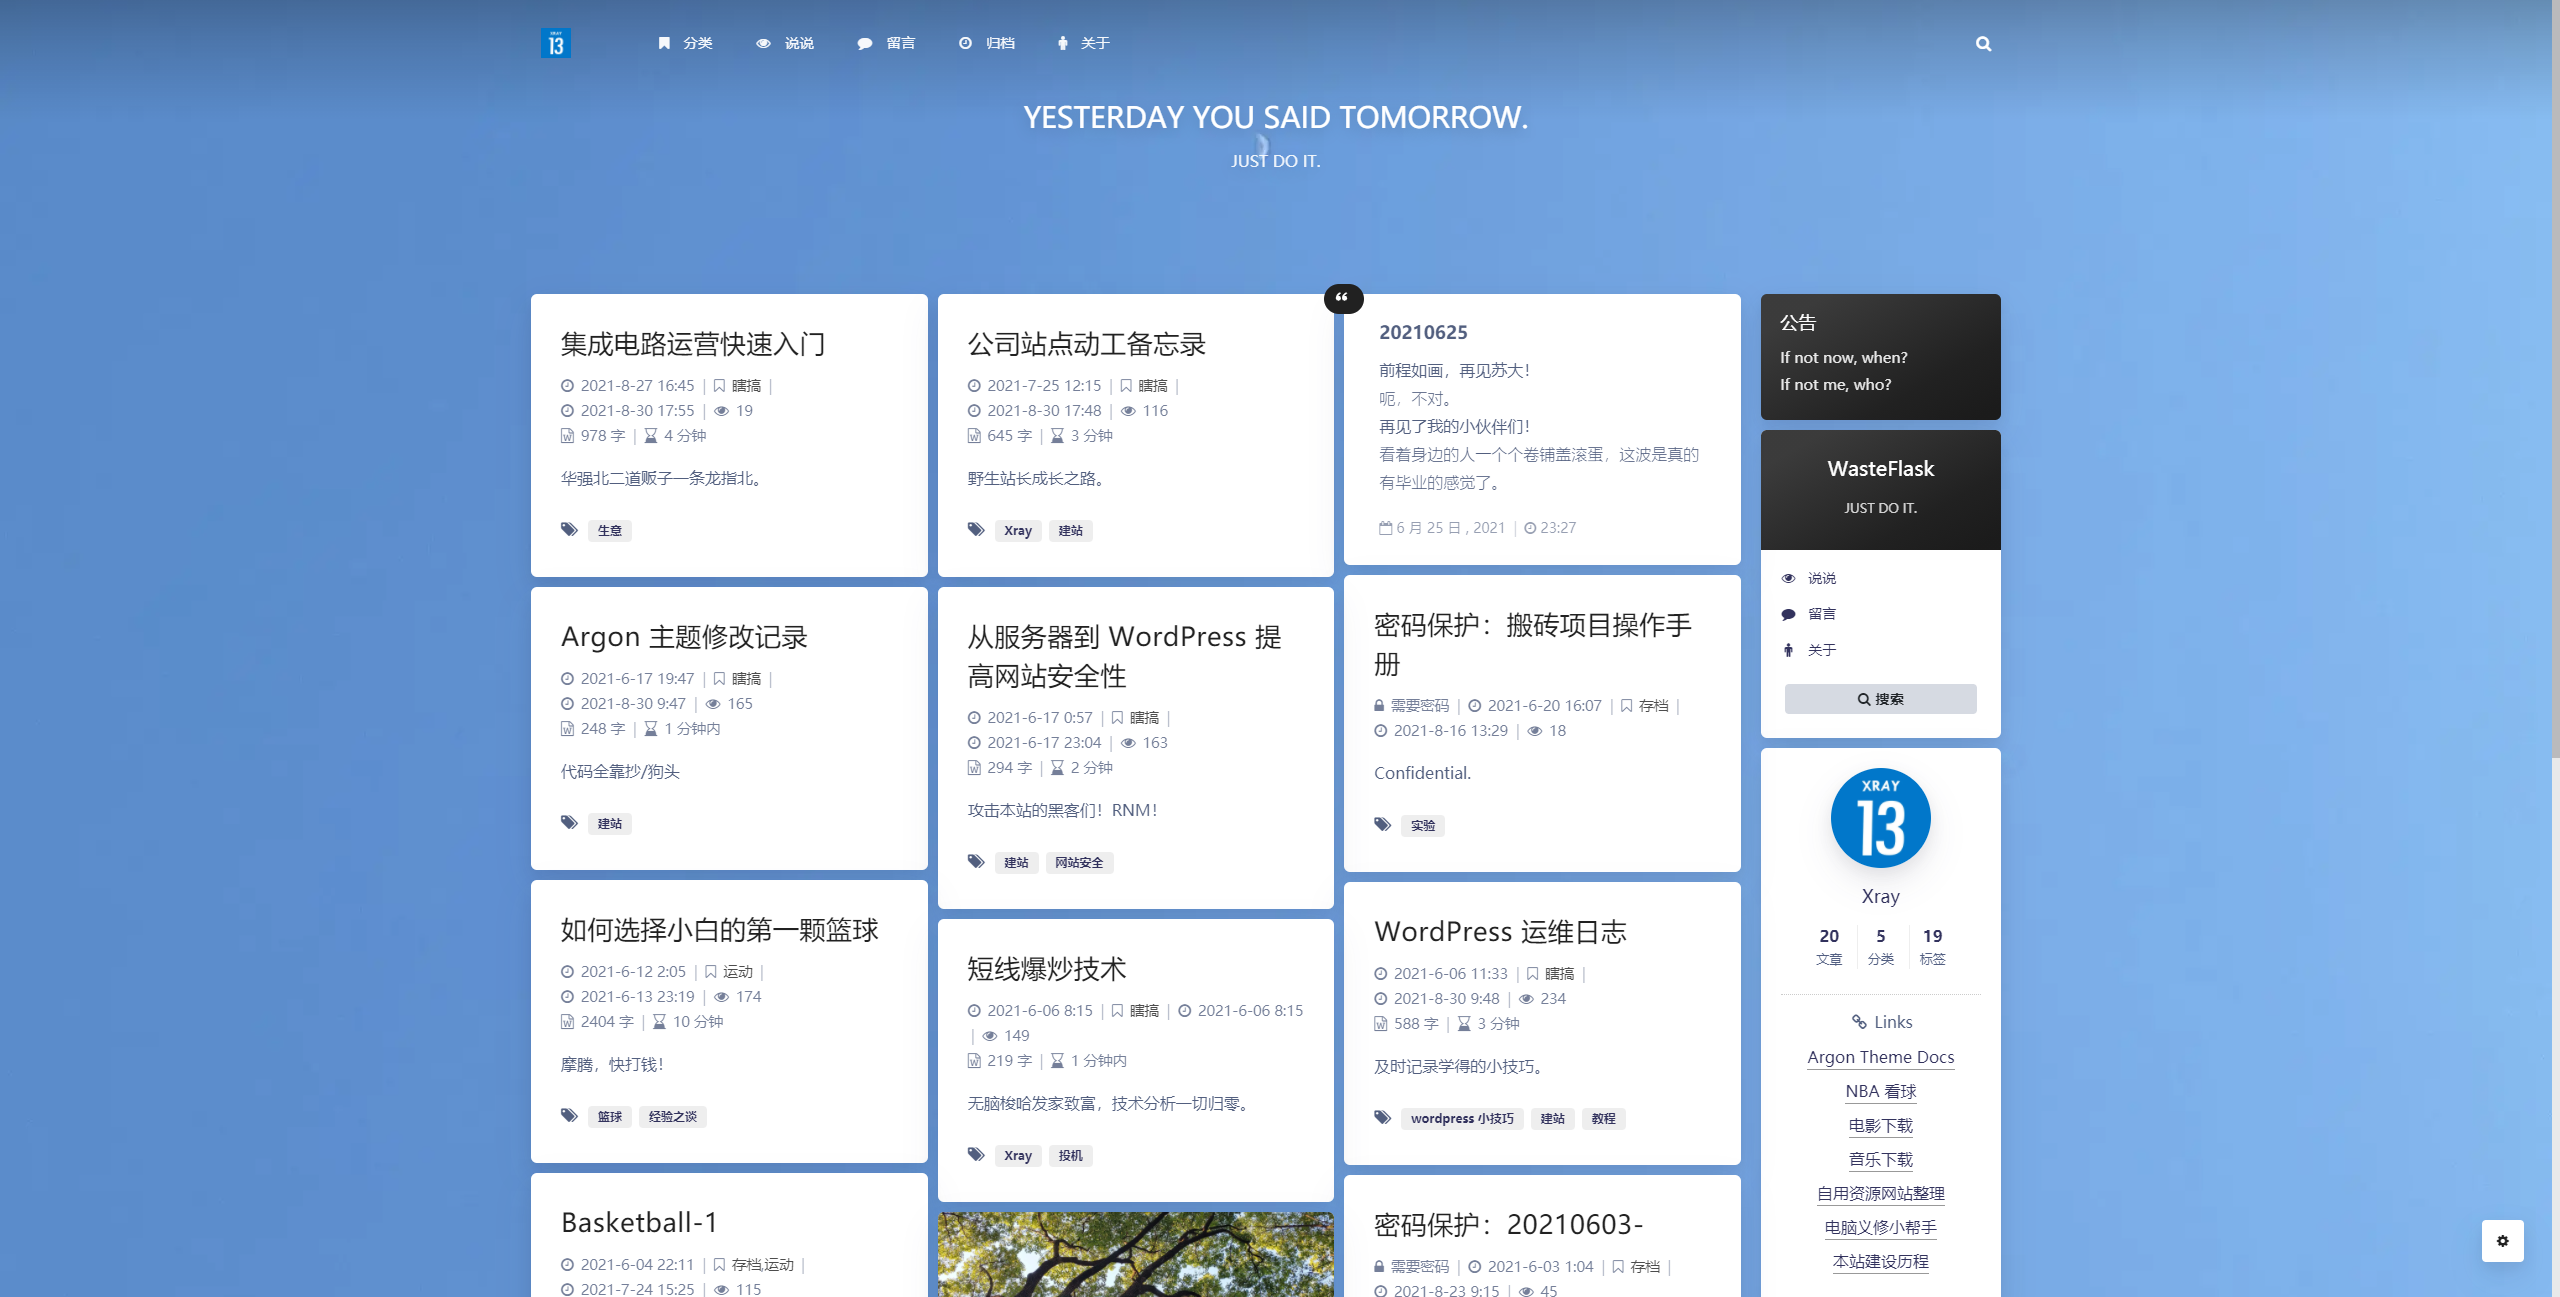This screenshot has height=1297, width=2560.
Task: Open the 留言 menu item in navbar
Action: point(899,43)
